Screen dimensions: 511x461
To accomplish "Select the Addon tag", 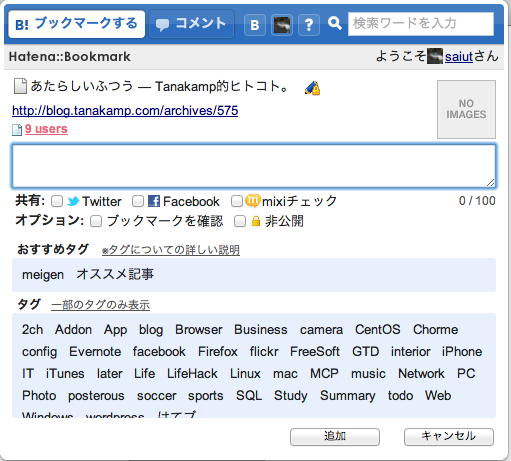I will 73,330.
